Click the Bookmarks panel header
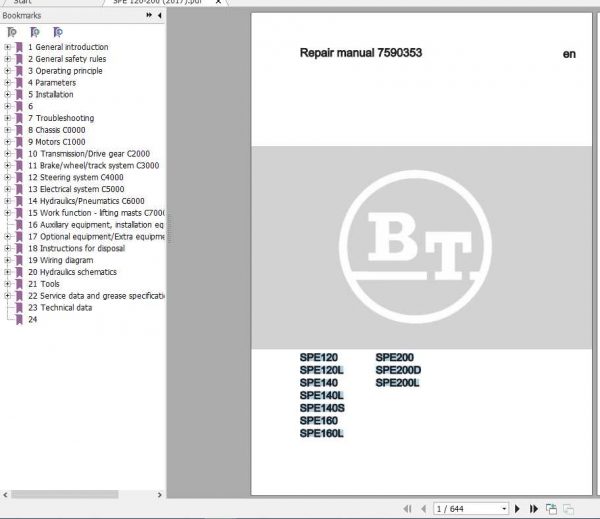 point(21,16)
